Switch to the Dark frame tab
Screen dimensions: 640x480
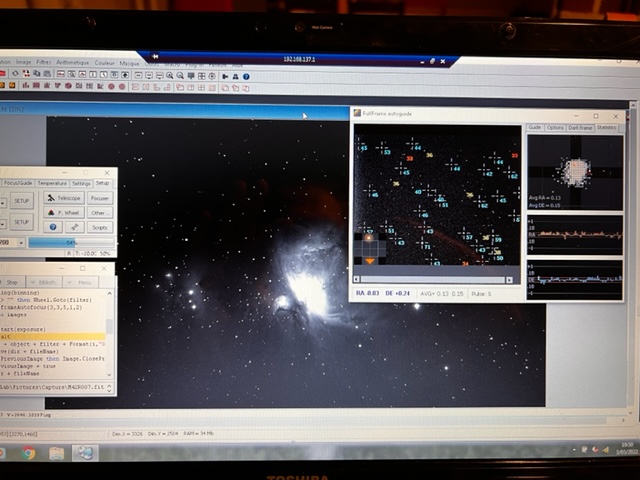point(580,128)
